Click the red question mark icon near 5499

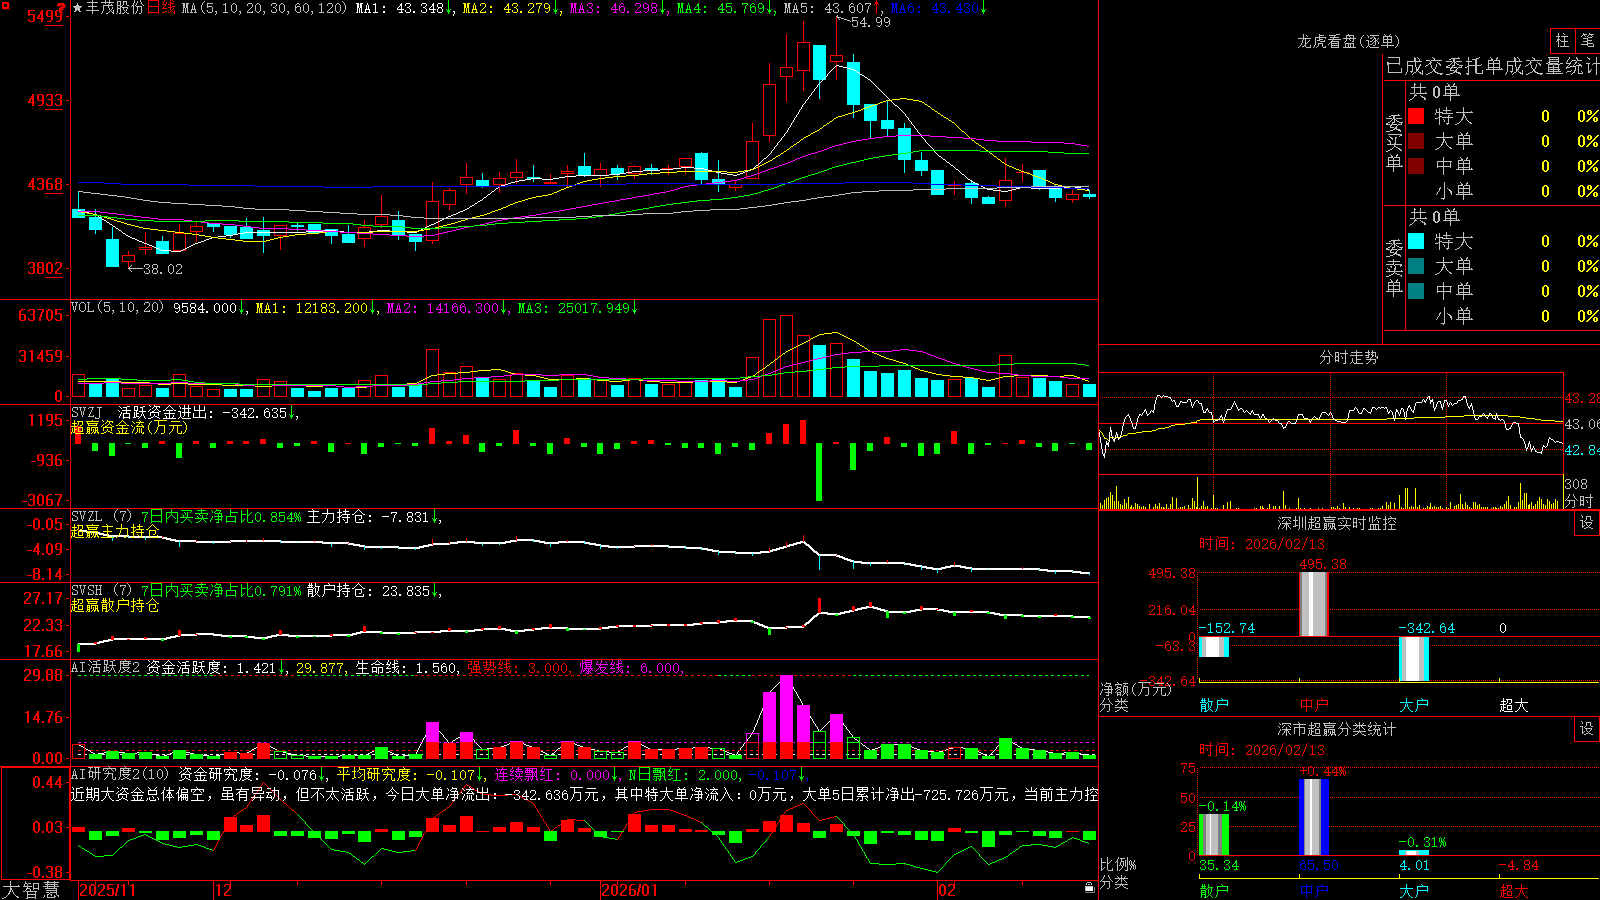pos(62,8)
